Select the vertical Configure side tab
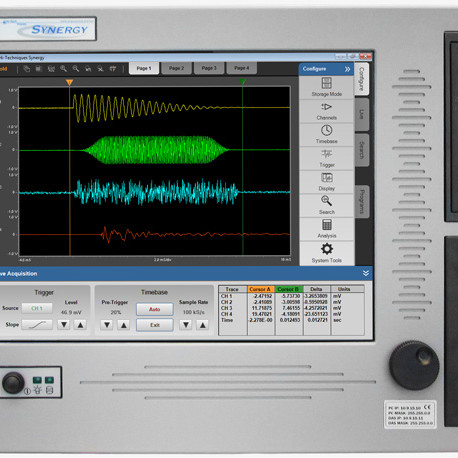The height and width of the screenshot is (458, 458). [362, 79]
